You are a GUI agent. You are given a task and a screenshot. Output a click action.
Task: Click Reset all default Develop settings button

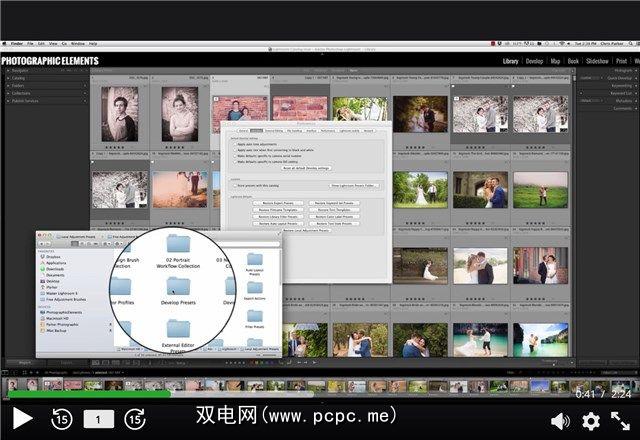(307, 168)
